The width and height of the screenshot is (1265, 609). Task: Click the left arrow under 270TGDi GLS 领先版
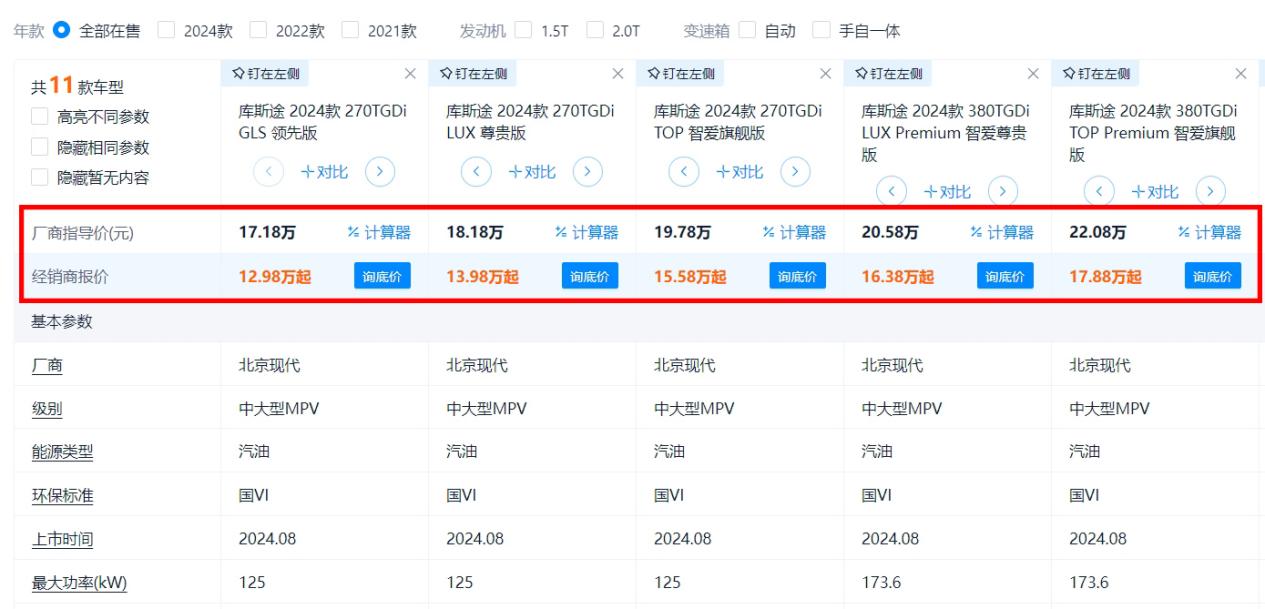(x=268, y=171)
